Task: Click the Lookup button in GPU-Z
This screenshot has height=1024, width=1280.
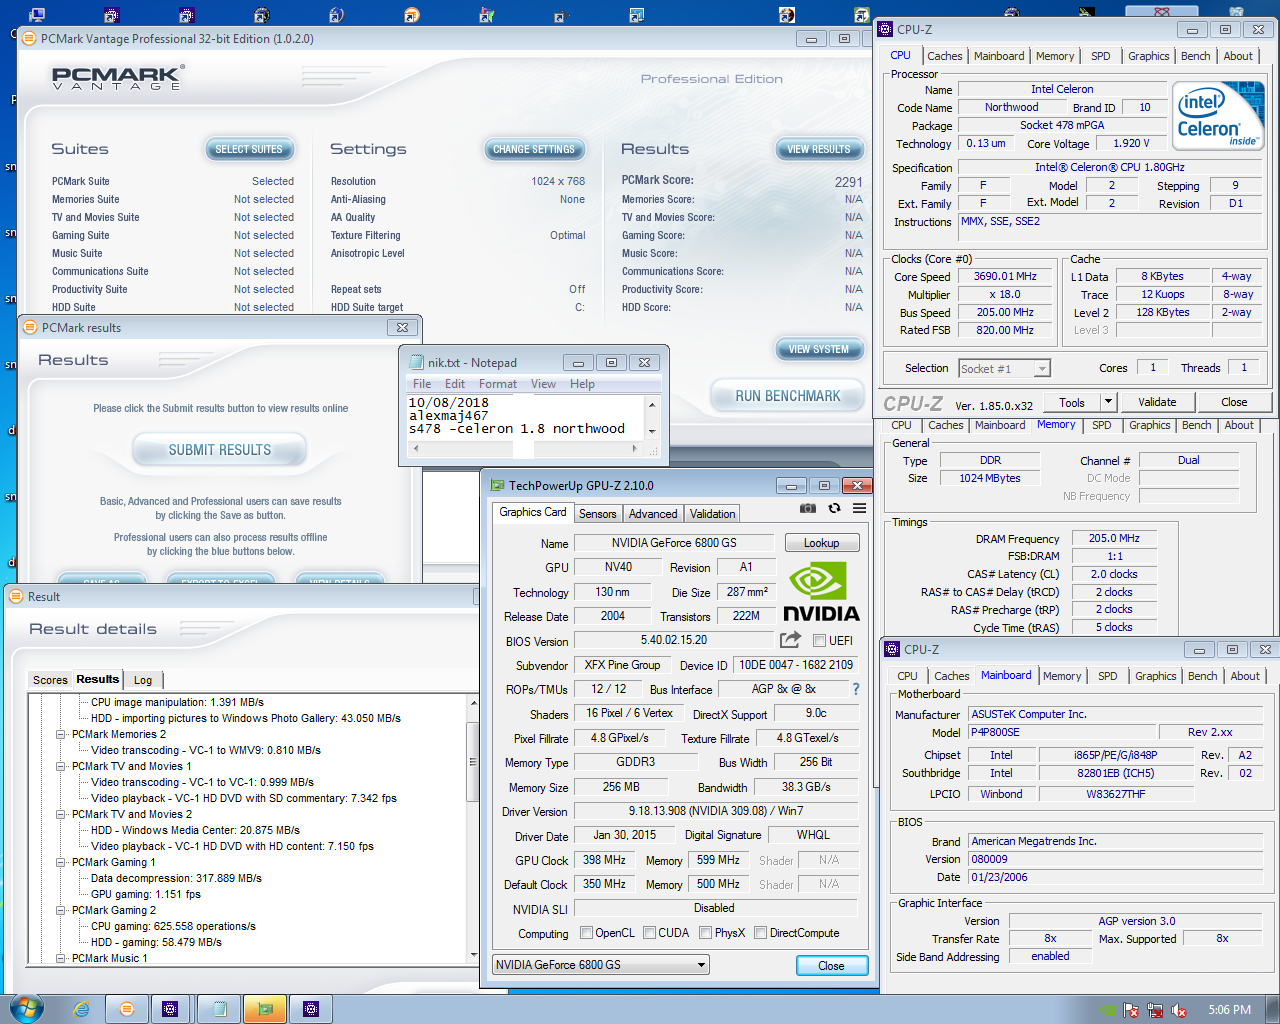Action: pyautogui.click(x=822, y=543)
